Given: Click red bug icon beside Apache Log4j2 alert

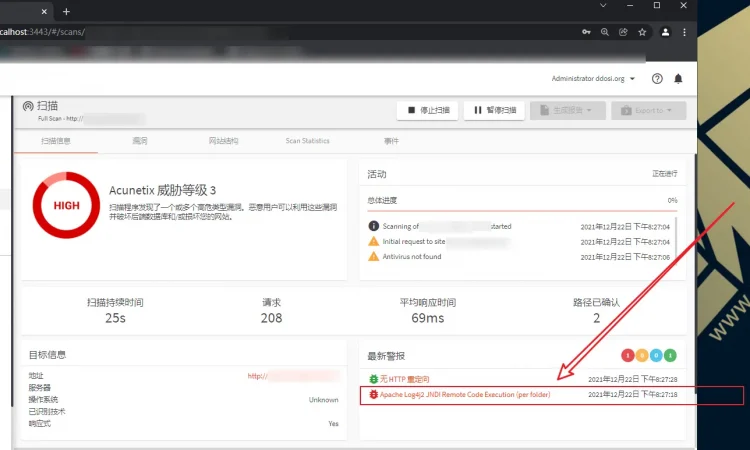Looking at the screenshot, I should [374, 395].
